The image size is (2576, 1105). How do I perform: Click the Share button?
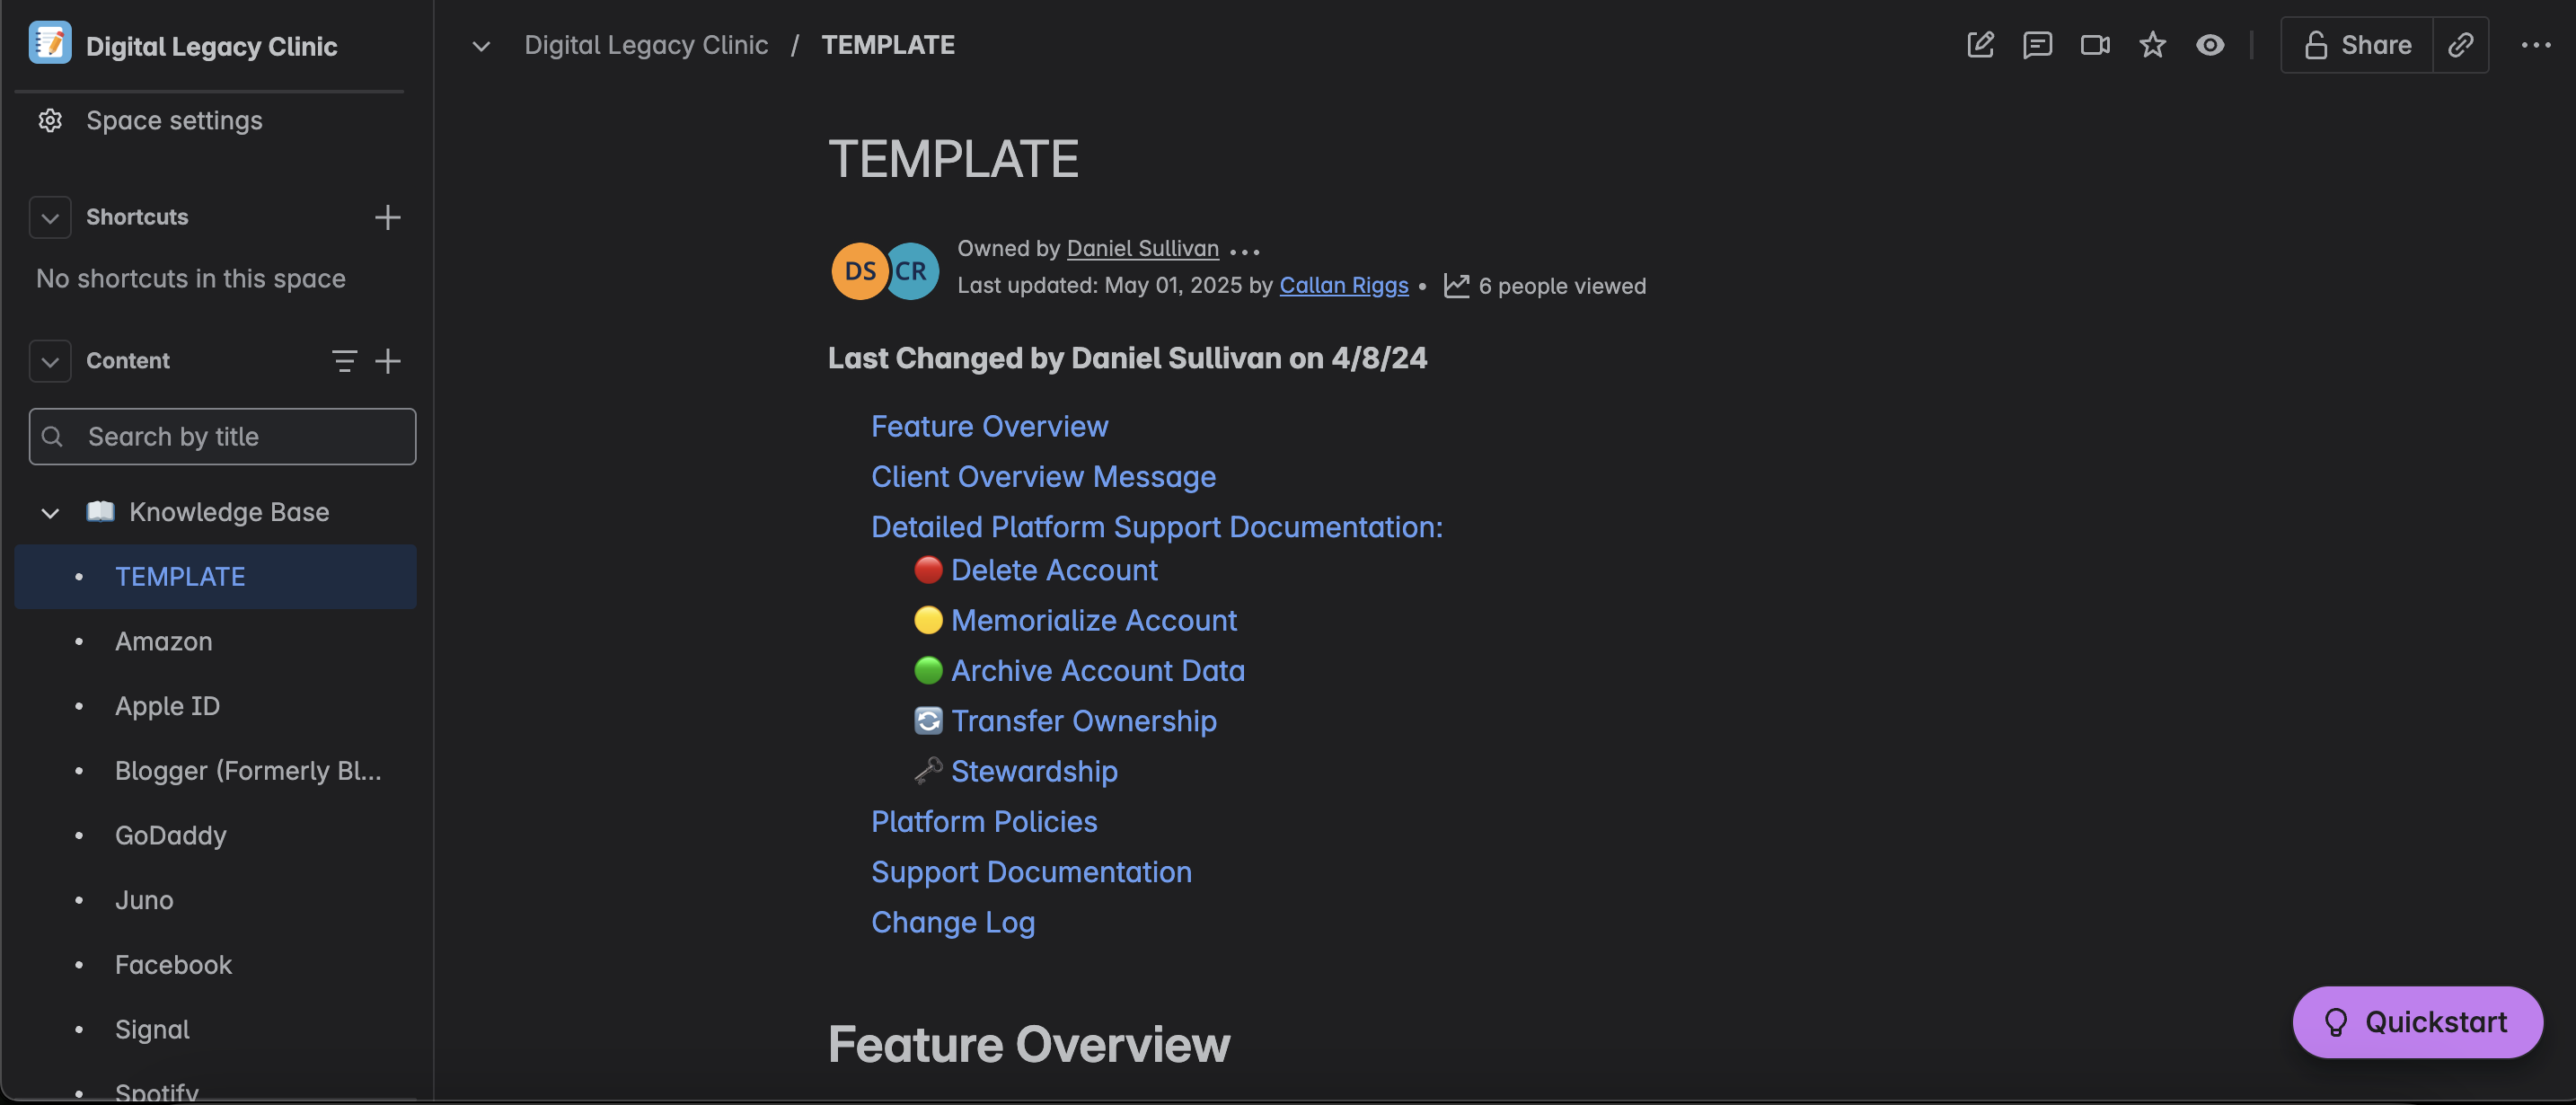click(x=2357, y=45)
